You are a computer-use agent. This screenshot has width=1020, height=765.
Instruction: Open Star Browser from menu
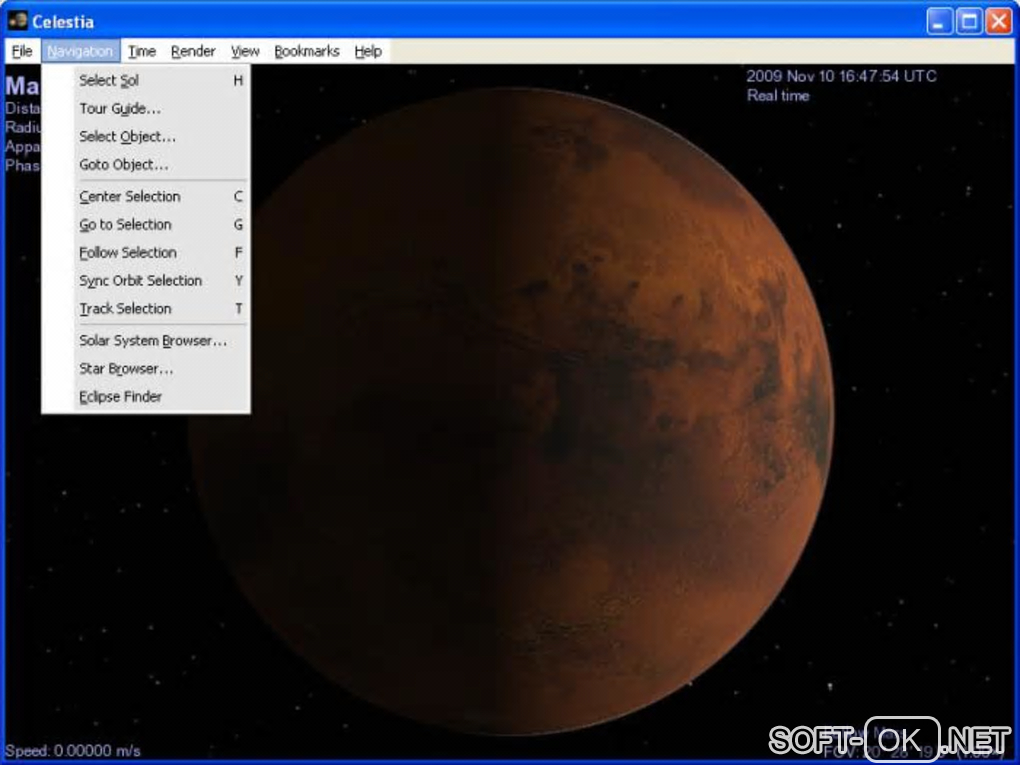[x=146, y=368]
